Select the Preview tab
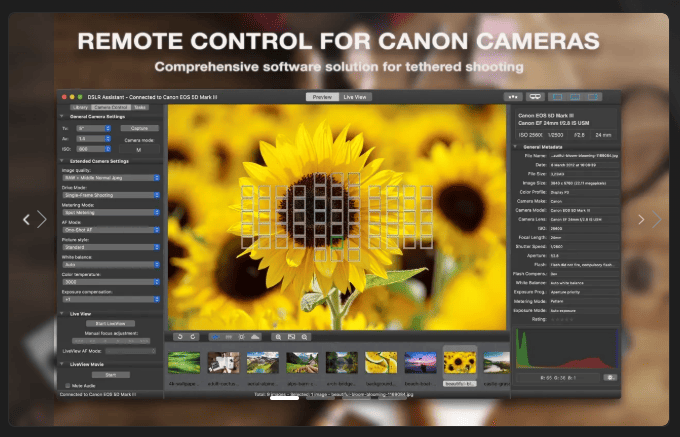The image size is (680, 437). [322, 97]
